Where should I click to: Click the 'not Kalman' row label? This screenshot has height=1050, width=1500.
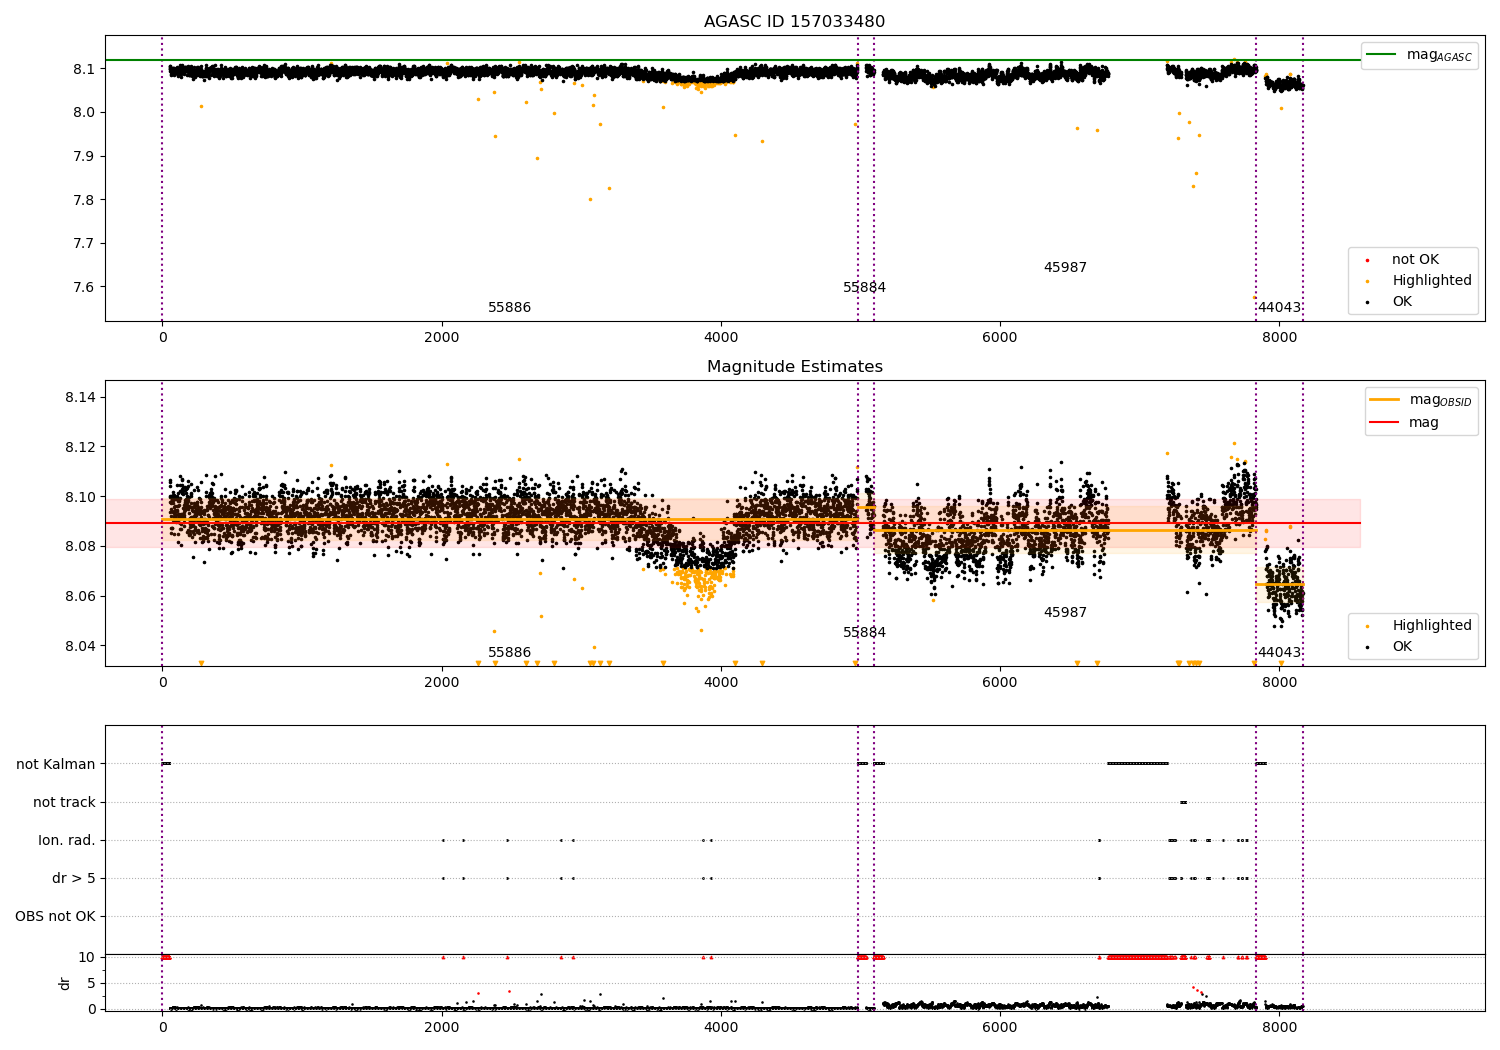coord(56,765)
